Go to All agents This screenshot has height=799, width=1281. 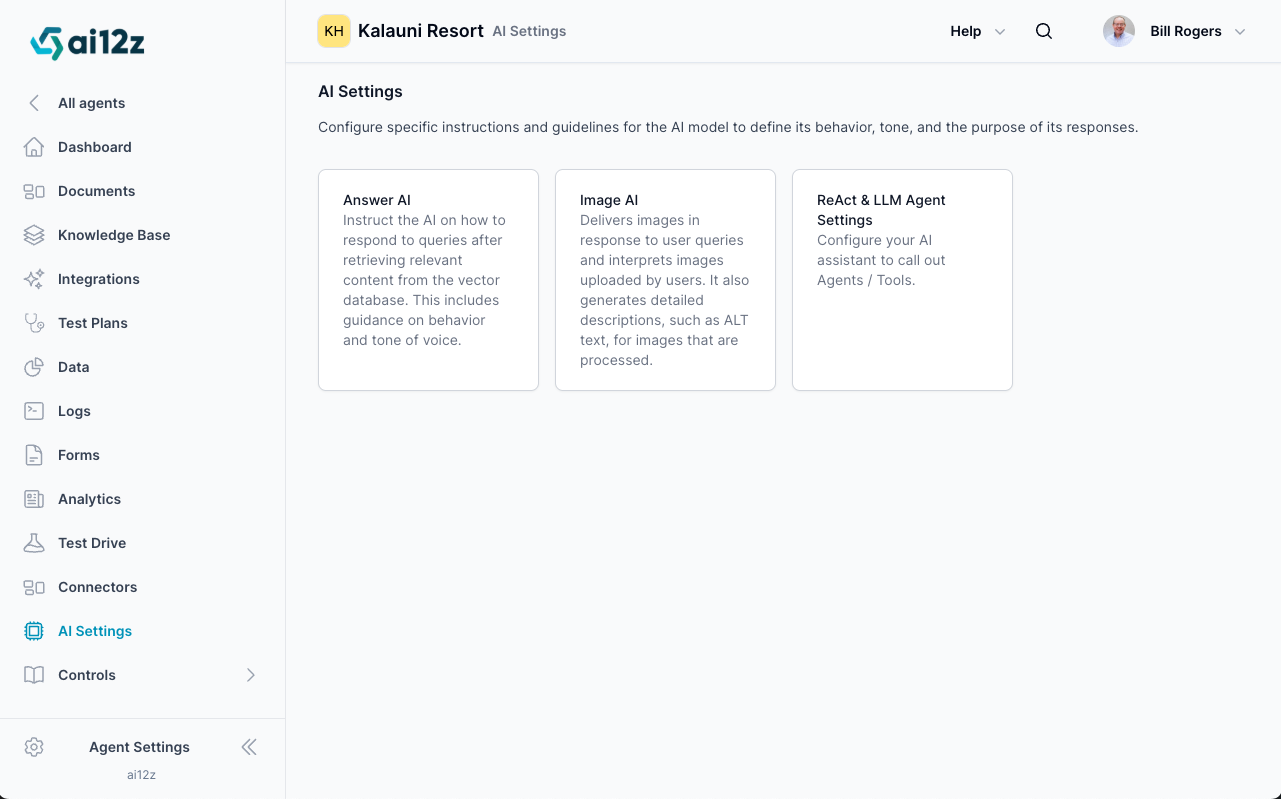pyautogui.click(x=92, y=103)
